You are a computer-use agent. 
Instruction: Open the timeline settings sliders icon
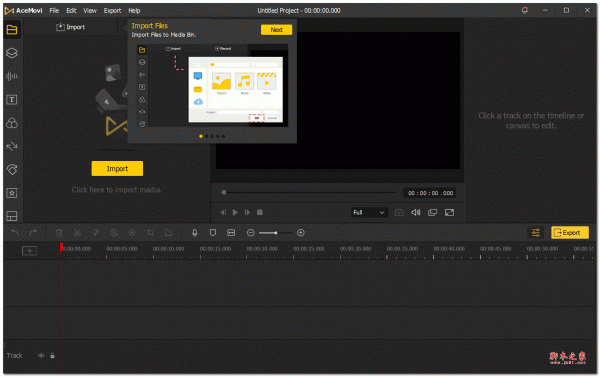pyautogui.click(x=536, y=232)
